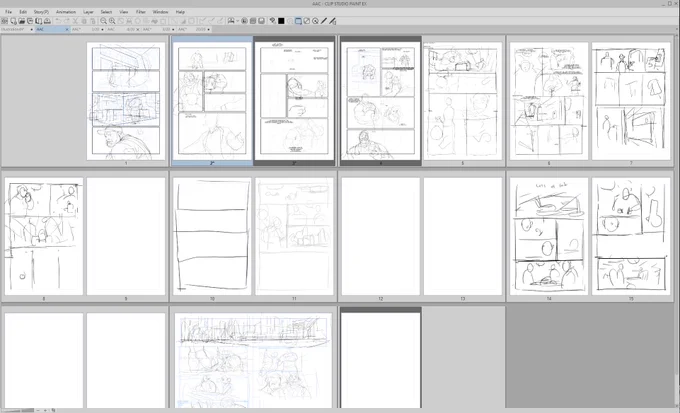This screenshot has width=680, height=413.
Task: Open the Story(P) menu
Action: tap(41, 12)
